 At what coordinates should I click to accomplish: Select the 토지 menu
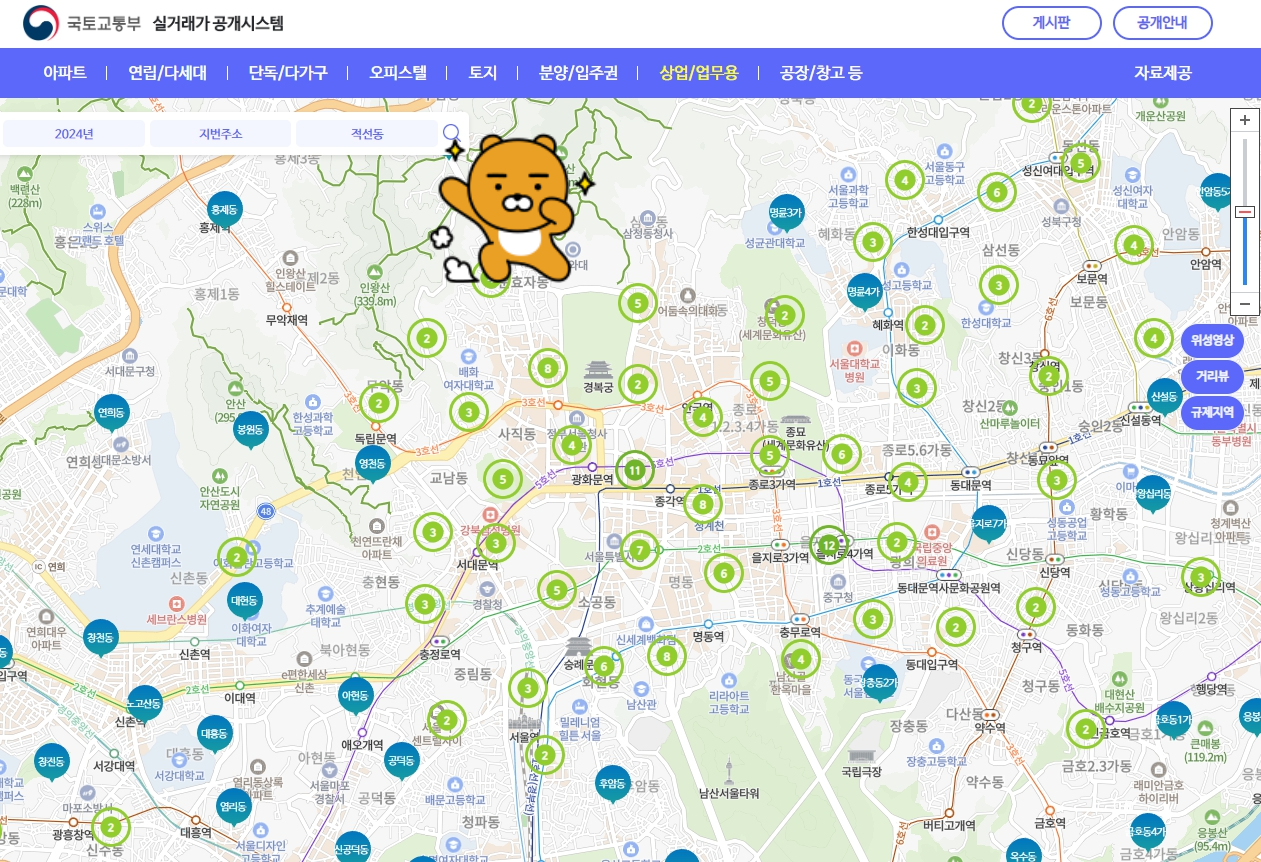483,73
